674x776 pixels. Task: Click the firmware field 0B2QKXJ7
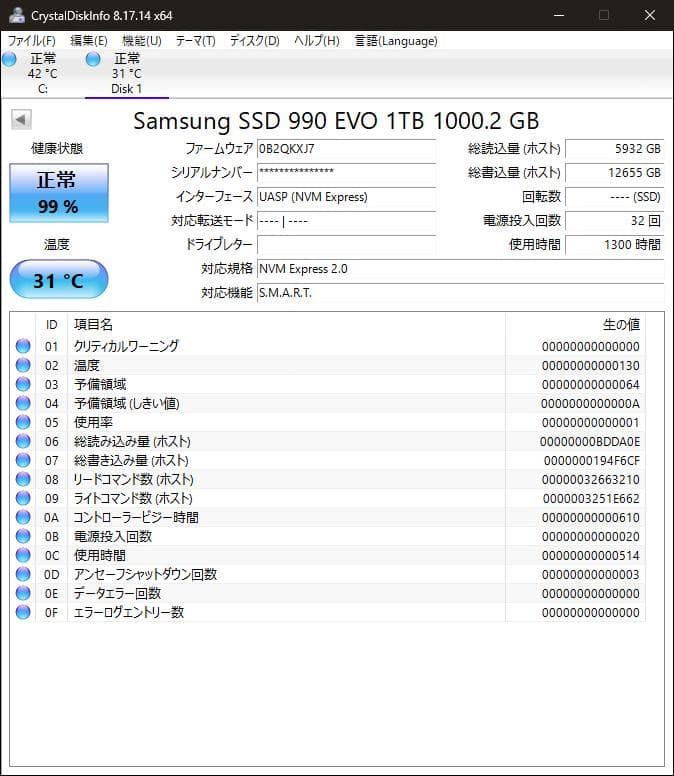346,148
